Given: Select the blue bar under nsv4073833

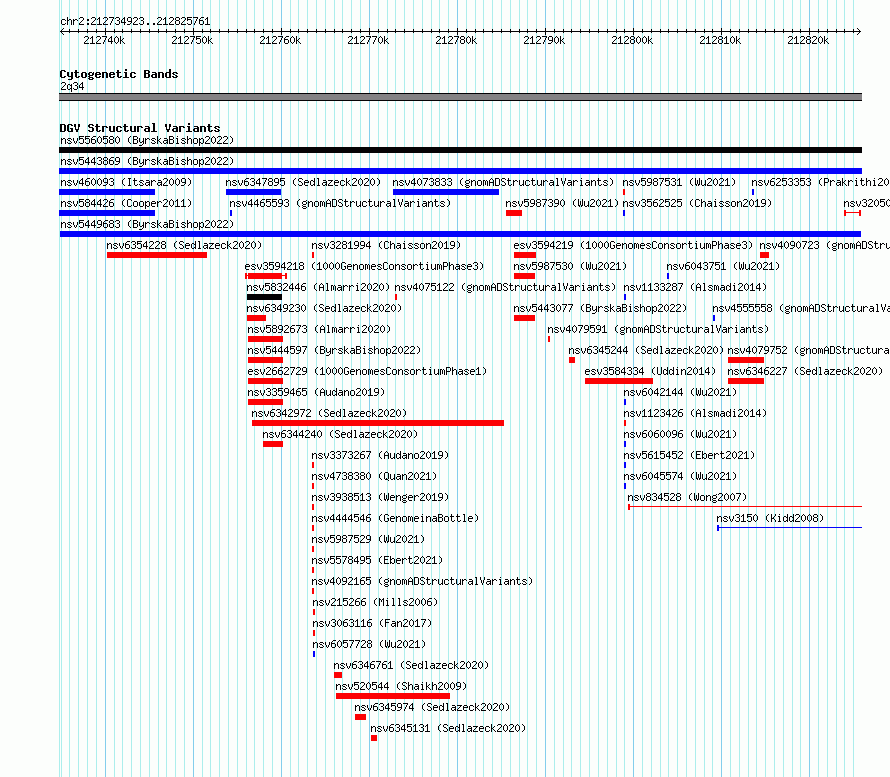Looking at the screenshot, I should pyautogui.click(x=446, y=192).
